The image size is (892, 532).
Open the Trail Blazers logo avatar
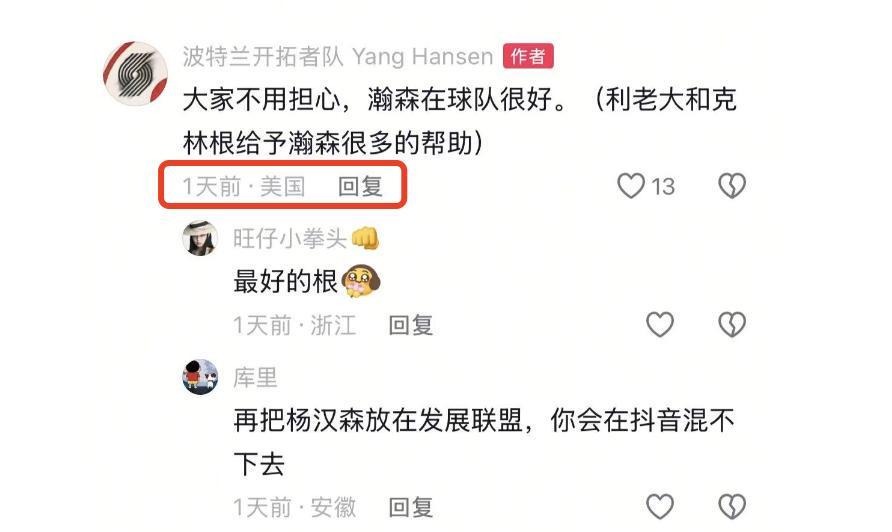pyautogui.click(x=135, y=73)
